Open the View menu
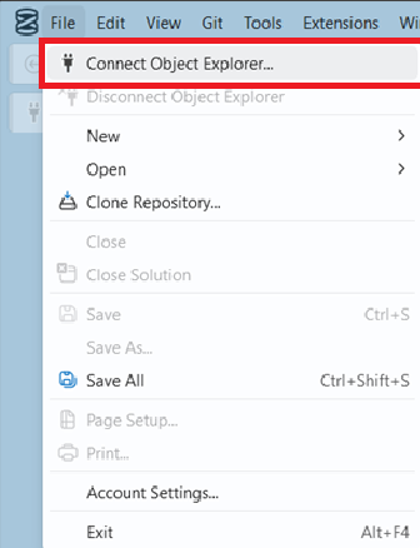 [x=164, y=23]
